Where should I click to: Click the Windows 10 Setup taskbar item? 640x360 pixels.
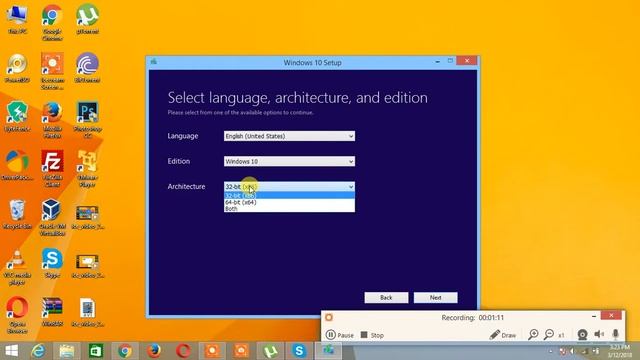tap(328, 351)
